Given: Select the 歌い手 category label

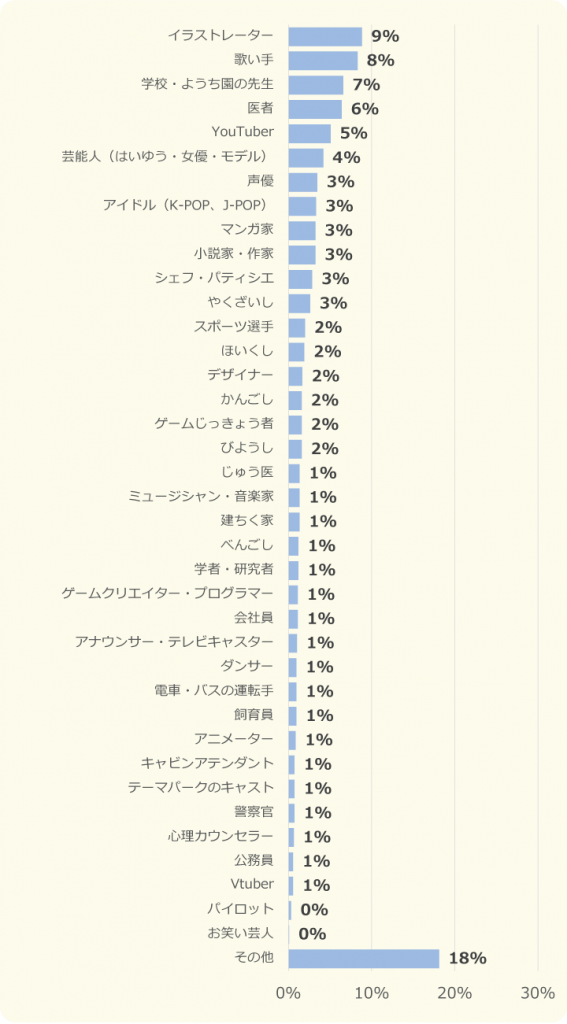Looking at the screenshot, I should pyautogui.click(x=253, y=61).
